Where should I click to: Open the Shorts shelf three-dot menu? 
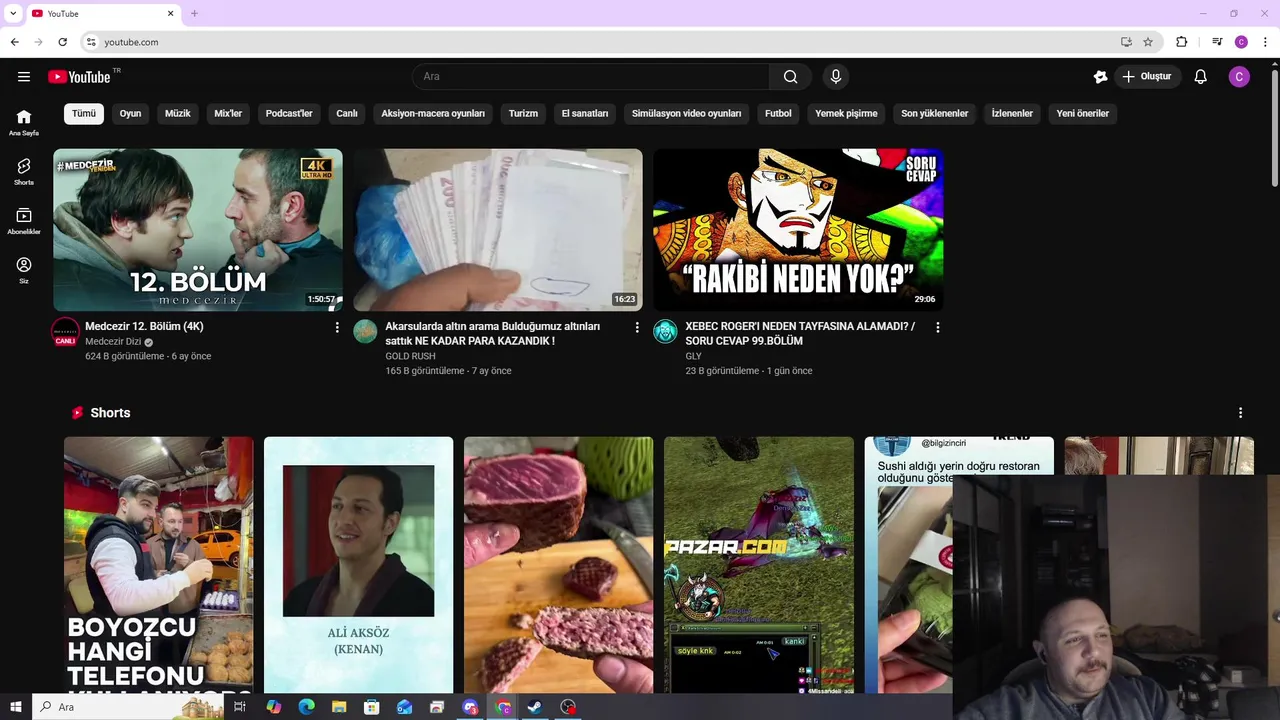point(1241,413)
